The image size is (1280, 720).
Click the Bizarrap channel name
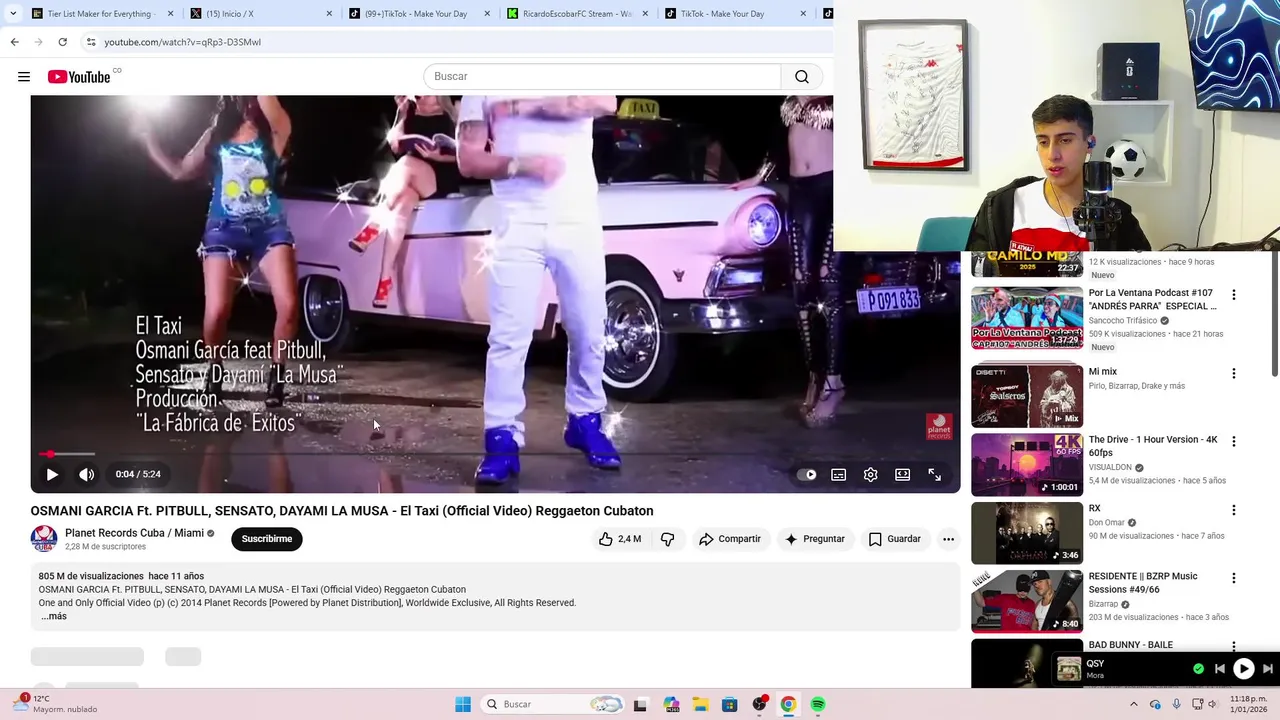click(1104, 604)
